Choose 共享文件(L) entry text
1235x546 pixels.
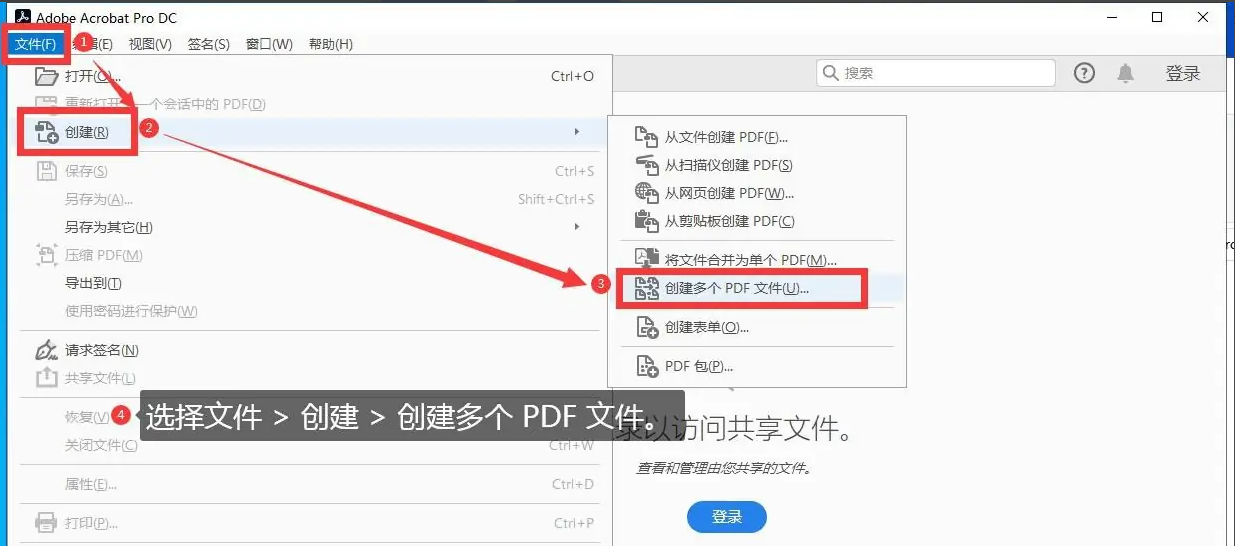click(x=100, y=378)
